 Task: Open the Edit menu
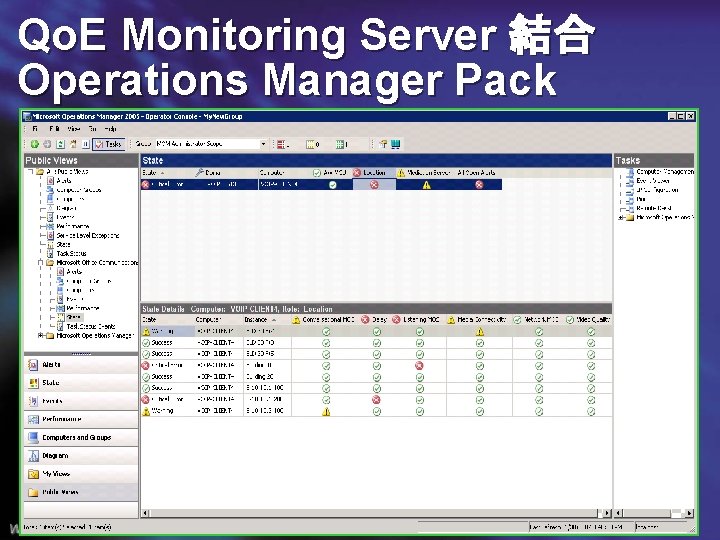pyautogui.click(x=54, y=129)
